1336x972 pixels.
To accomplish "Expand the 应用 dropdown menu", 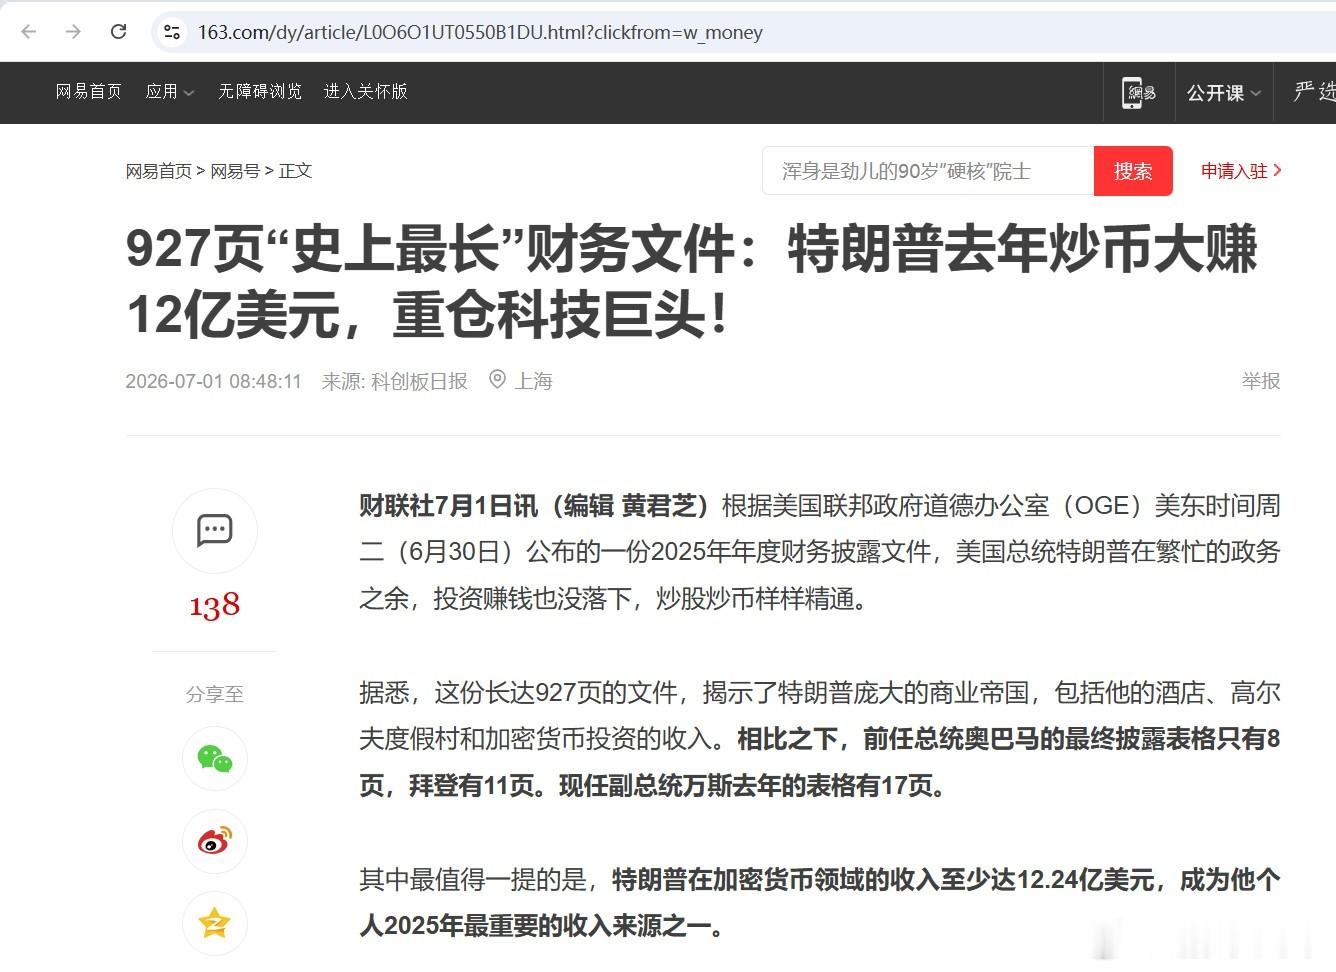I will tap(169, 91).
